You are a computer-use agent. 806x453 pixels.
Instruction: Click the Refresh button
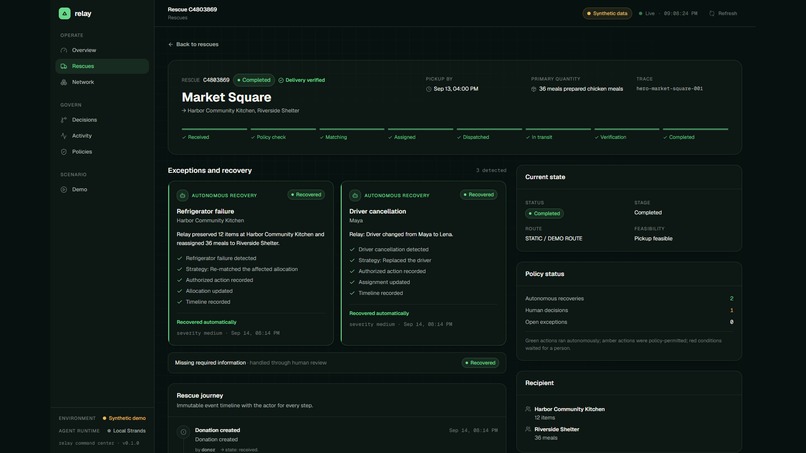coord(723,13)
